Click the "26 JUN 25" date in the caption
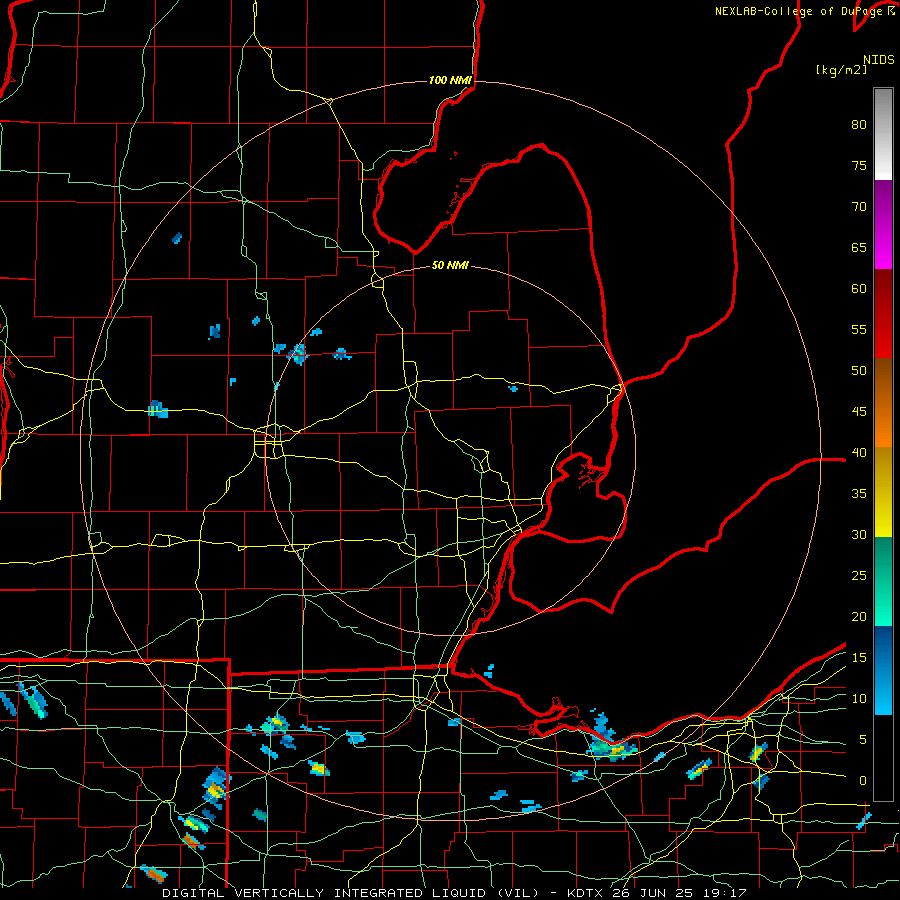 [x=653, y=893]
